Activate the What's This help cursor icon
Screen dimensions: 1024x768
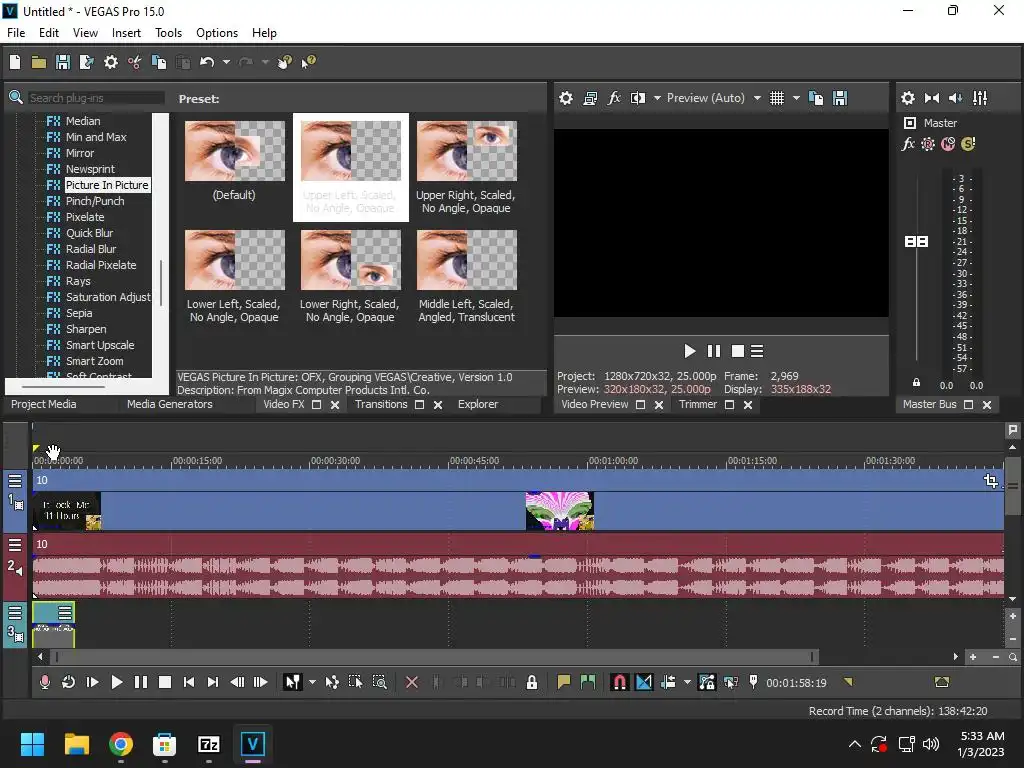[308, 62]
